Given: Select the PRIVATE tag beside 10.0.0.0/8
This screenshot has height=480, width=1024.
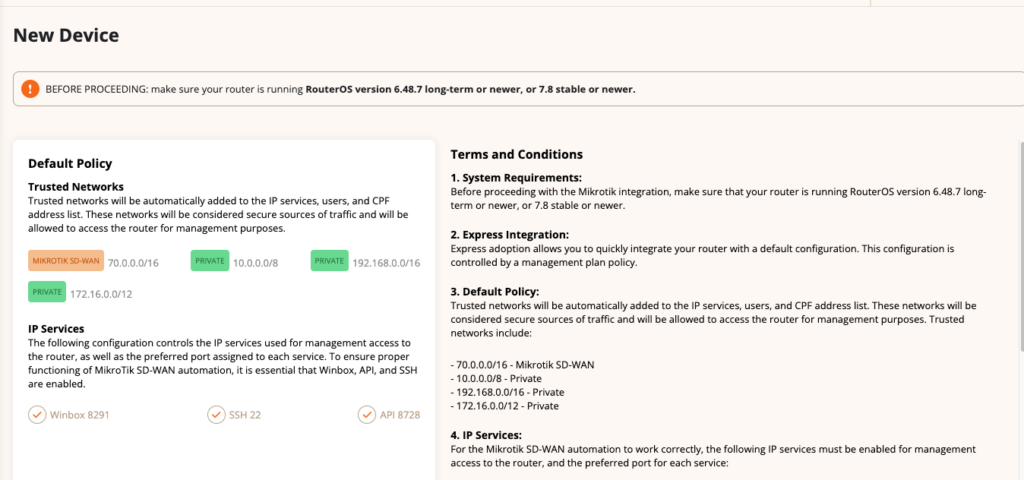Looking at the screenshot, I should pyautogui.click(x=210, y=261).
